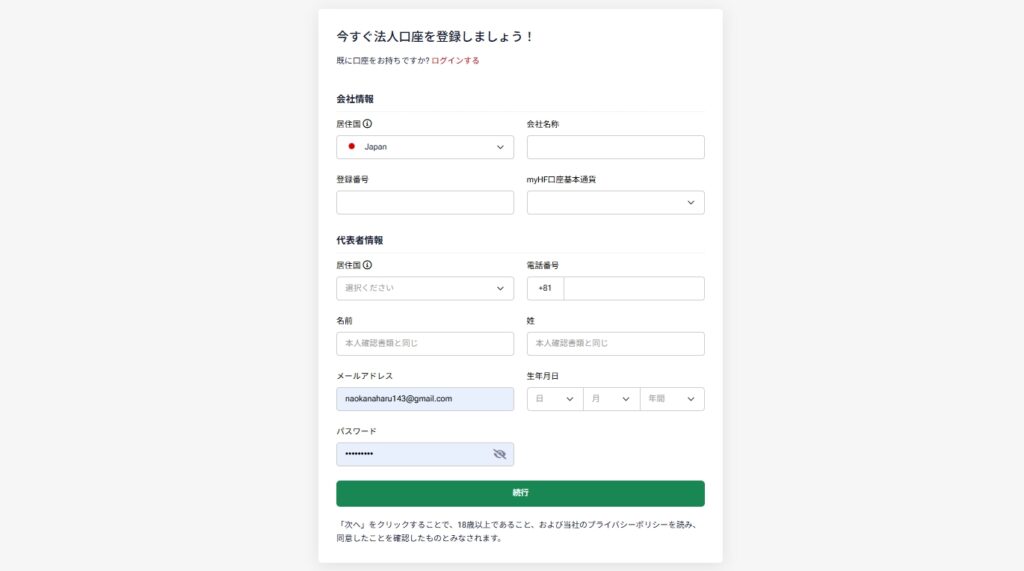Open the birth month 月 dropdown
The image size is (1024, 571).
611,399
